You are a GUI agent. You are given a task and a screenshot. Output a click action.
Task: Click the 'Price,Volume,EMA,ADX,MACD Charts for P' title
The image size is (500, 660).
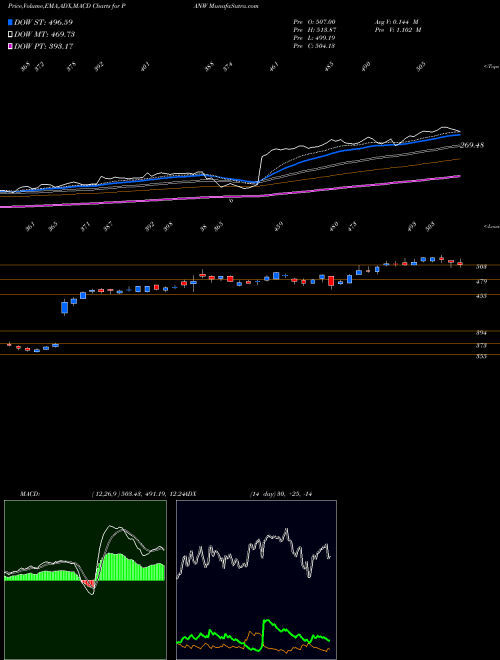pos(66,6)
